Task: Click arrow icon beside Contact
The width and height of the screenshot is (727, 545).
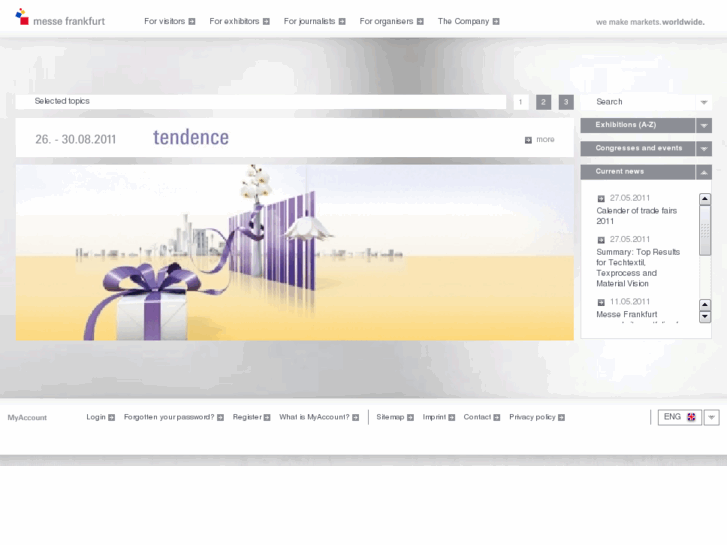Action: pos(497,417)
